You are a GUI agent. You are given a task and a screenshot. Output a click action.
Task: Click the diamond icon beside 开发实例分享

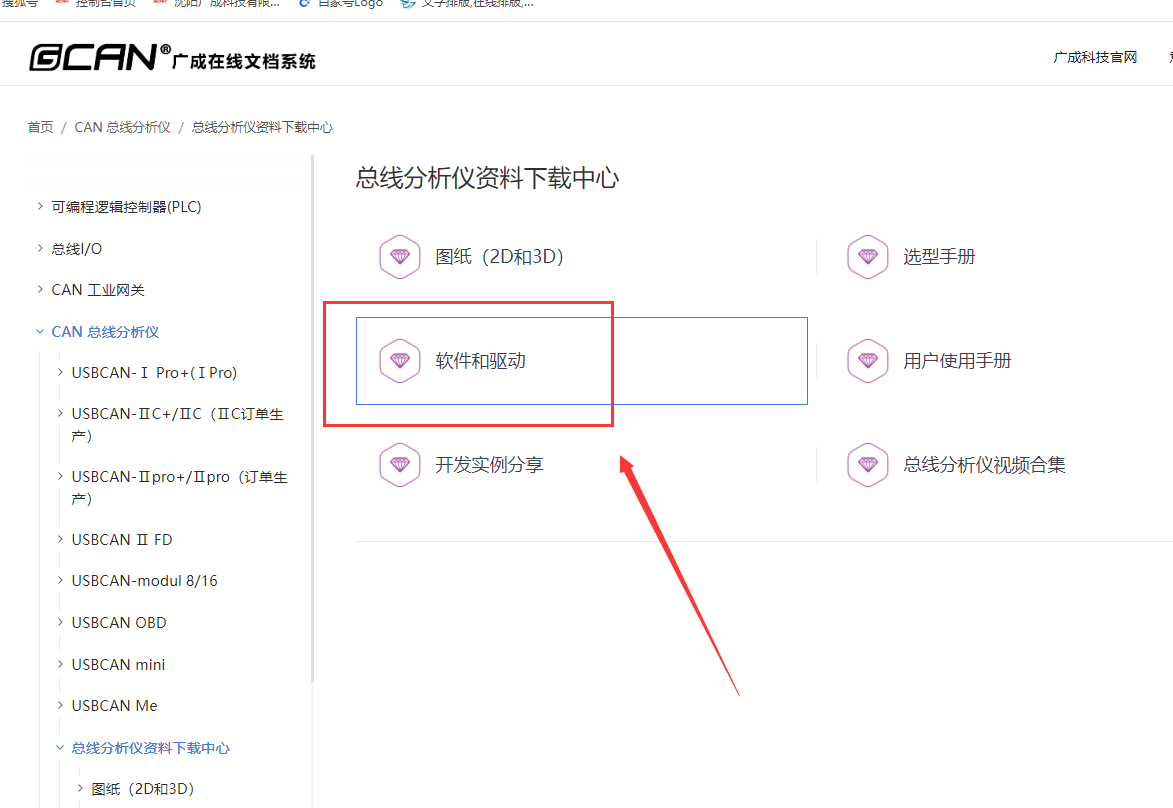click(x=400, y=465)
